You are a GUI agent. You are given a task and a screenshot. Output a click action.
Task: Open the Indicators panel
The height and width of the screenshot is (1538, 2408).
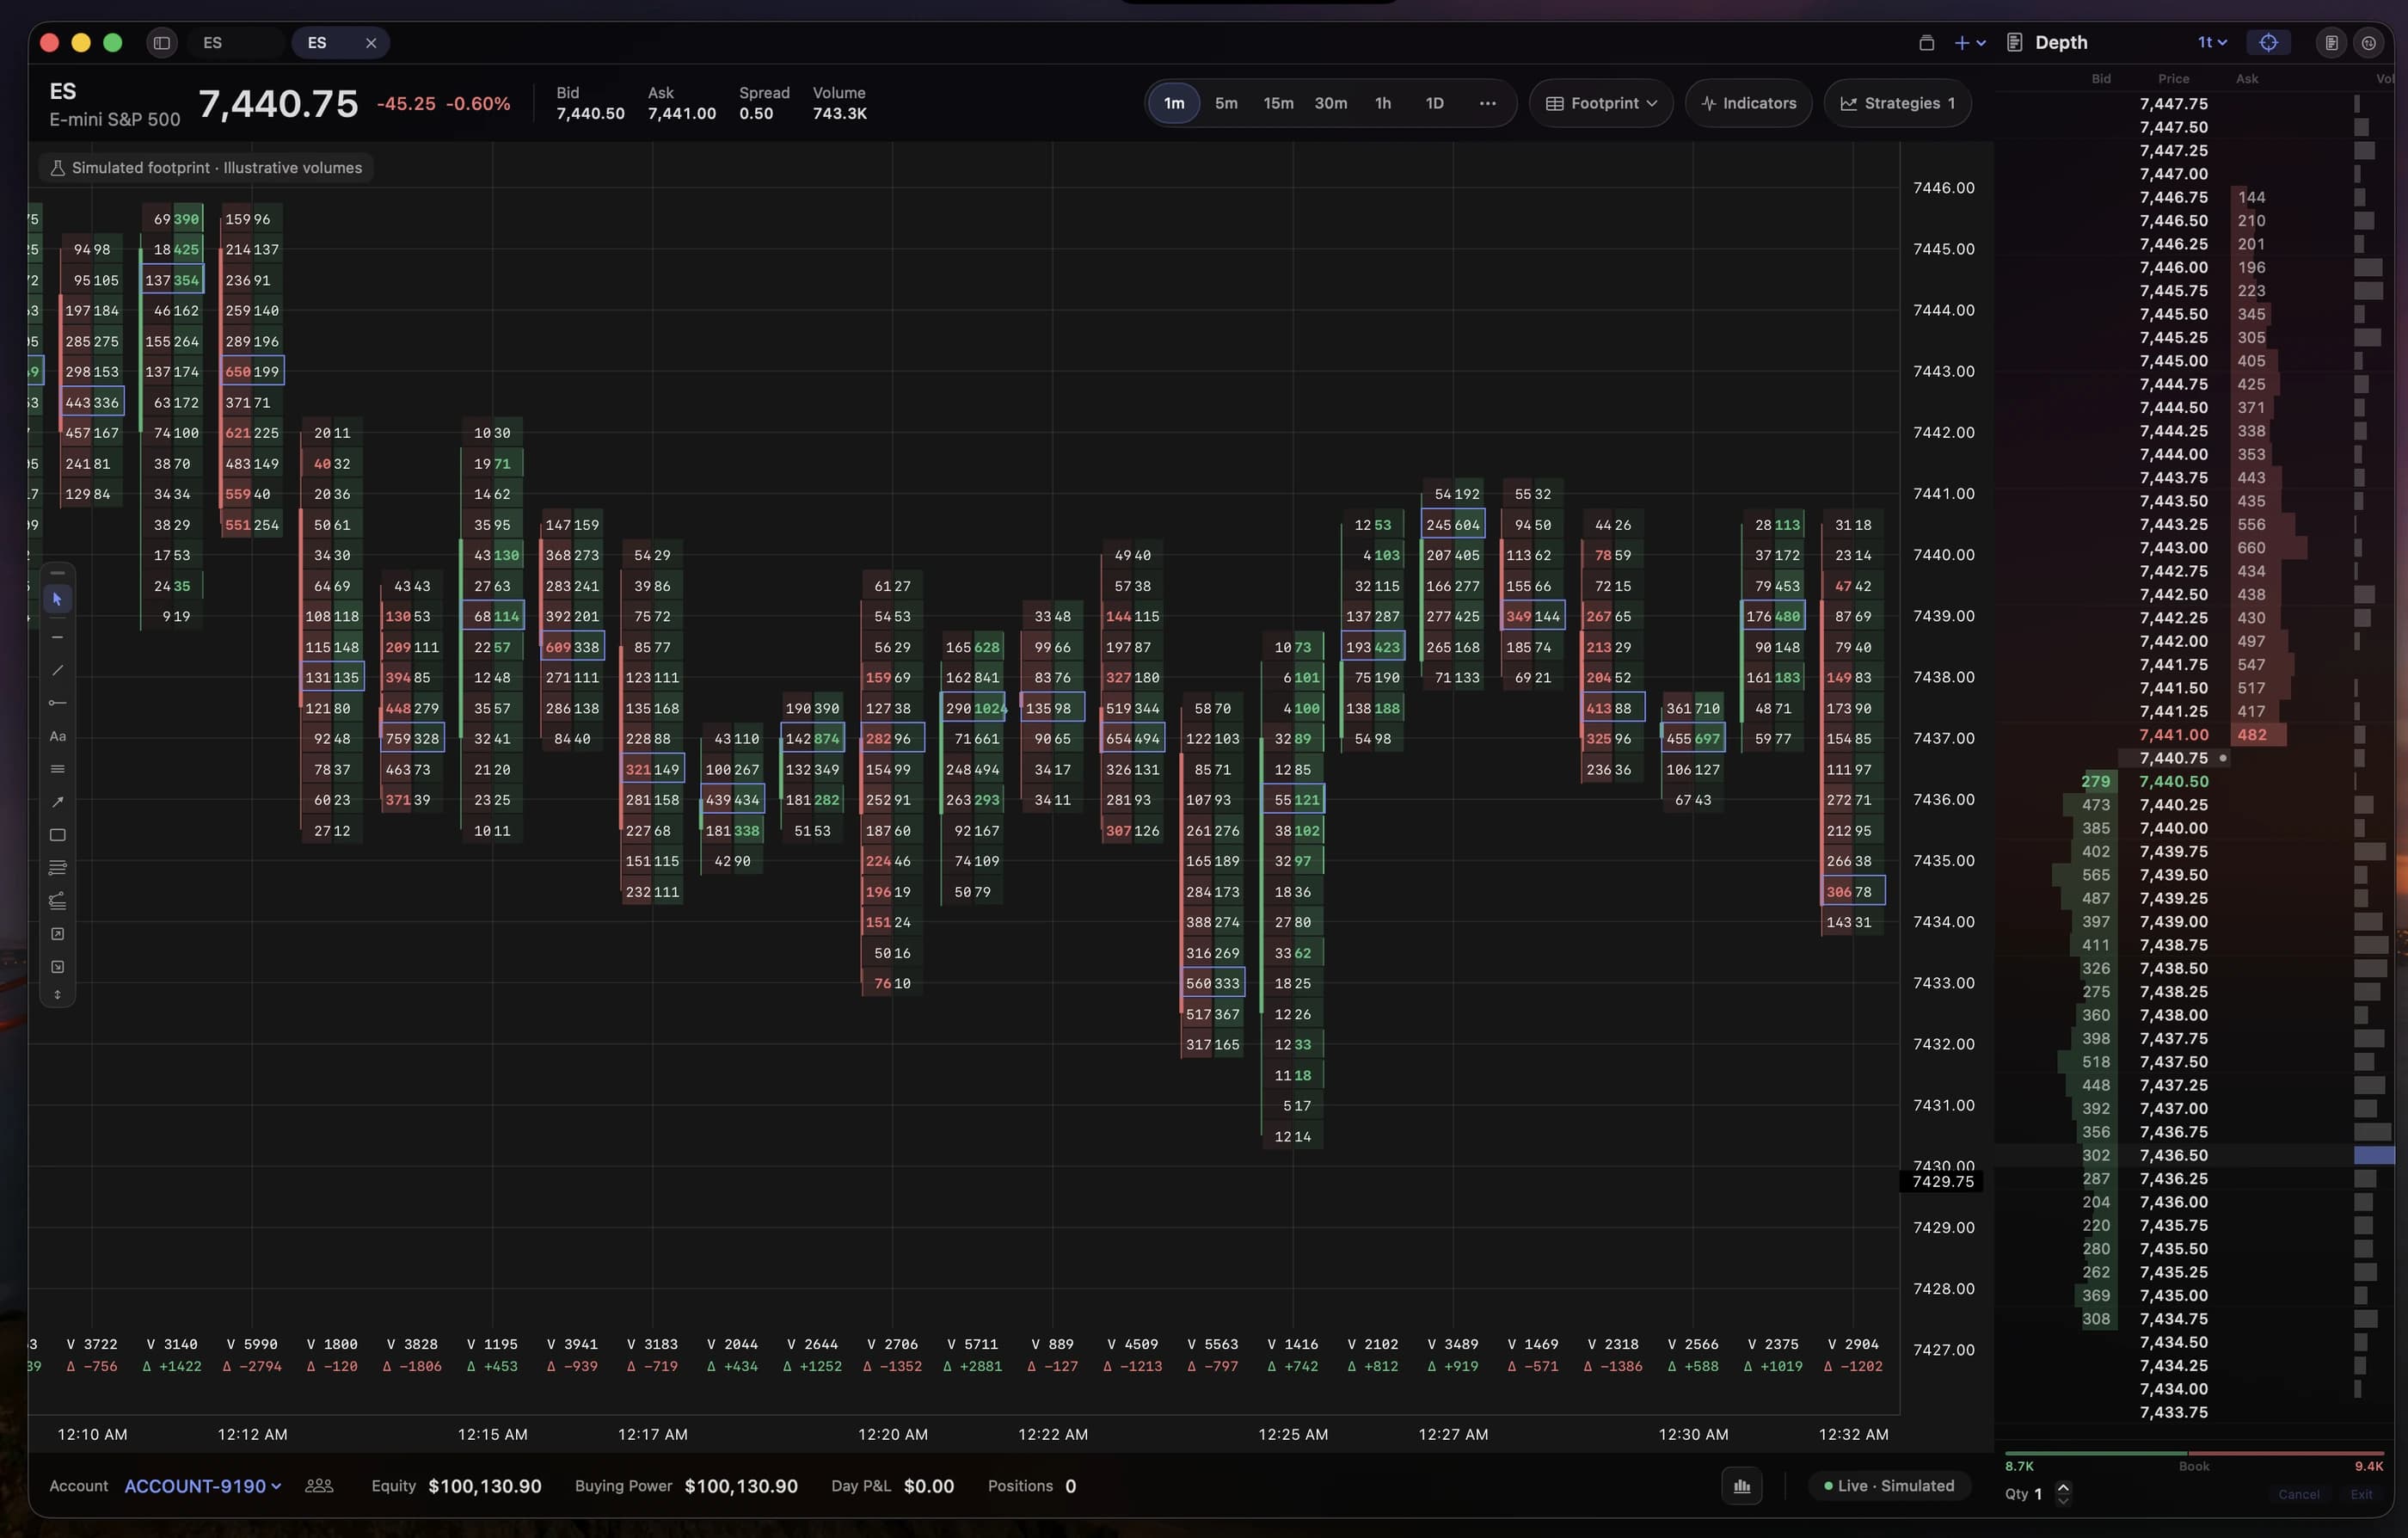point(1748,103)
